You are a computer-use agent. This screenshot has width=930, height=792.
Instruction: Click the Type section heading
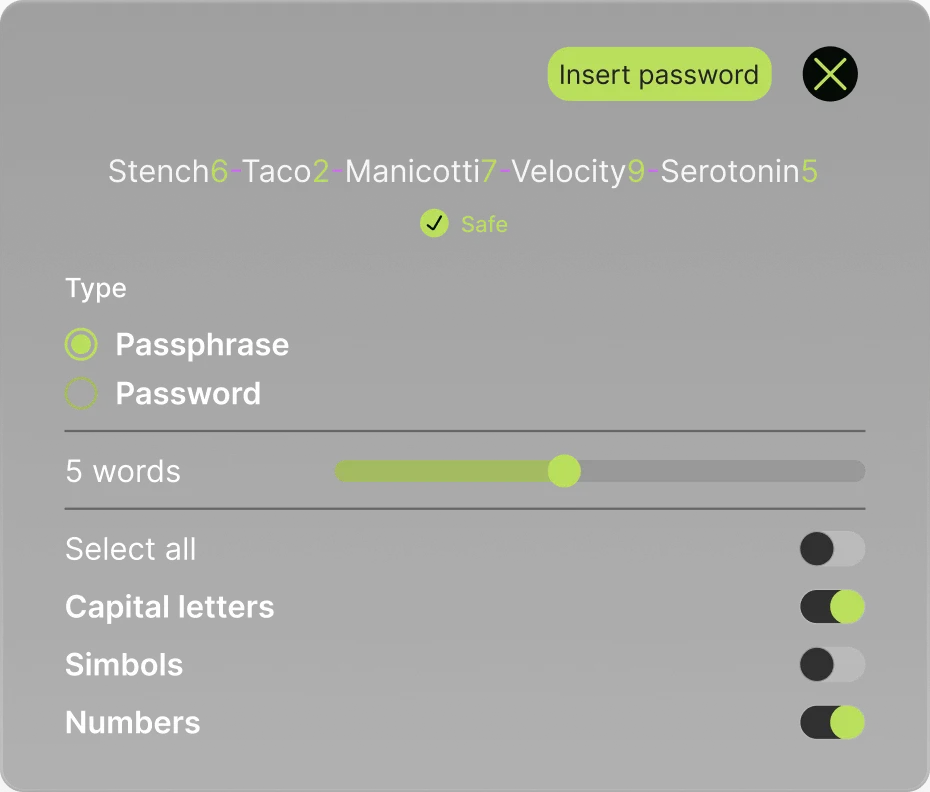[95, 288]
